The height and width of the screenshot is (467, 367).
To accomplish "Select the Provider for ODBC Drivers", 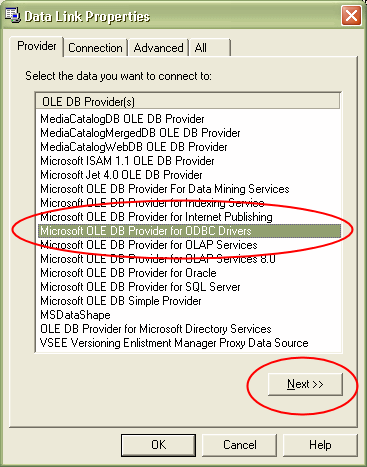I will click(x=189, y=231).
